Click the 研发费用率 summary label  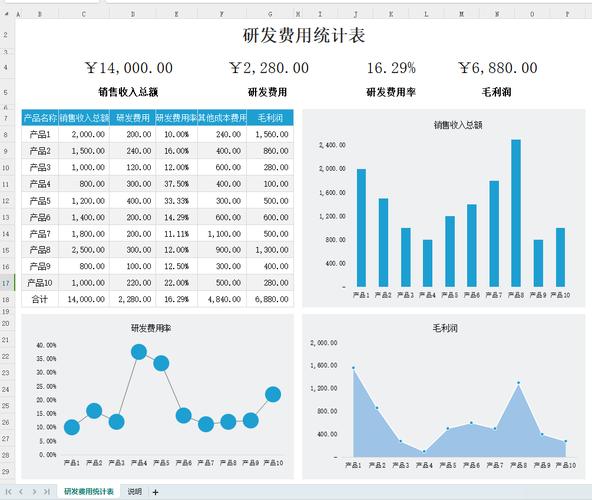391,92
